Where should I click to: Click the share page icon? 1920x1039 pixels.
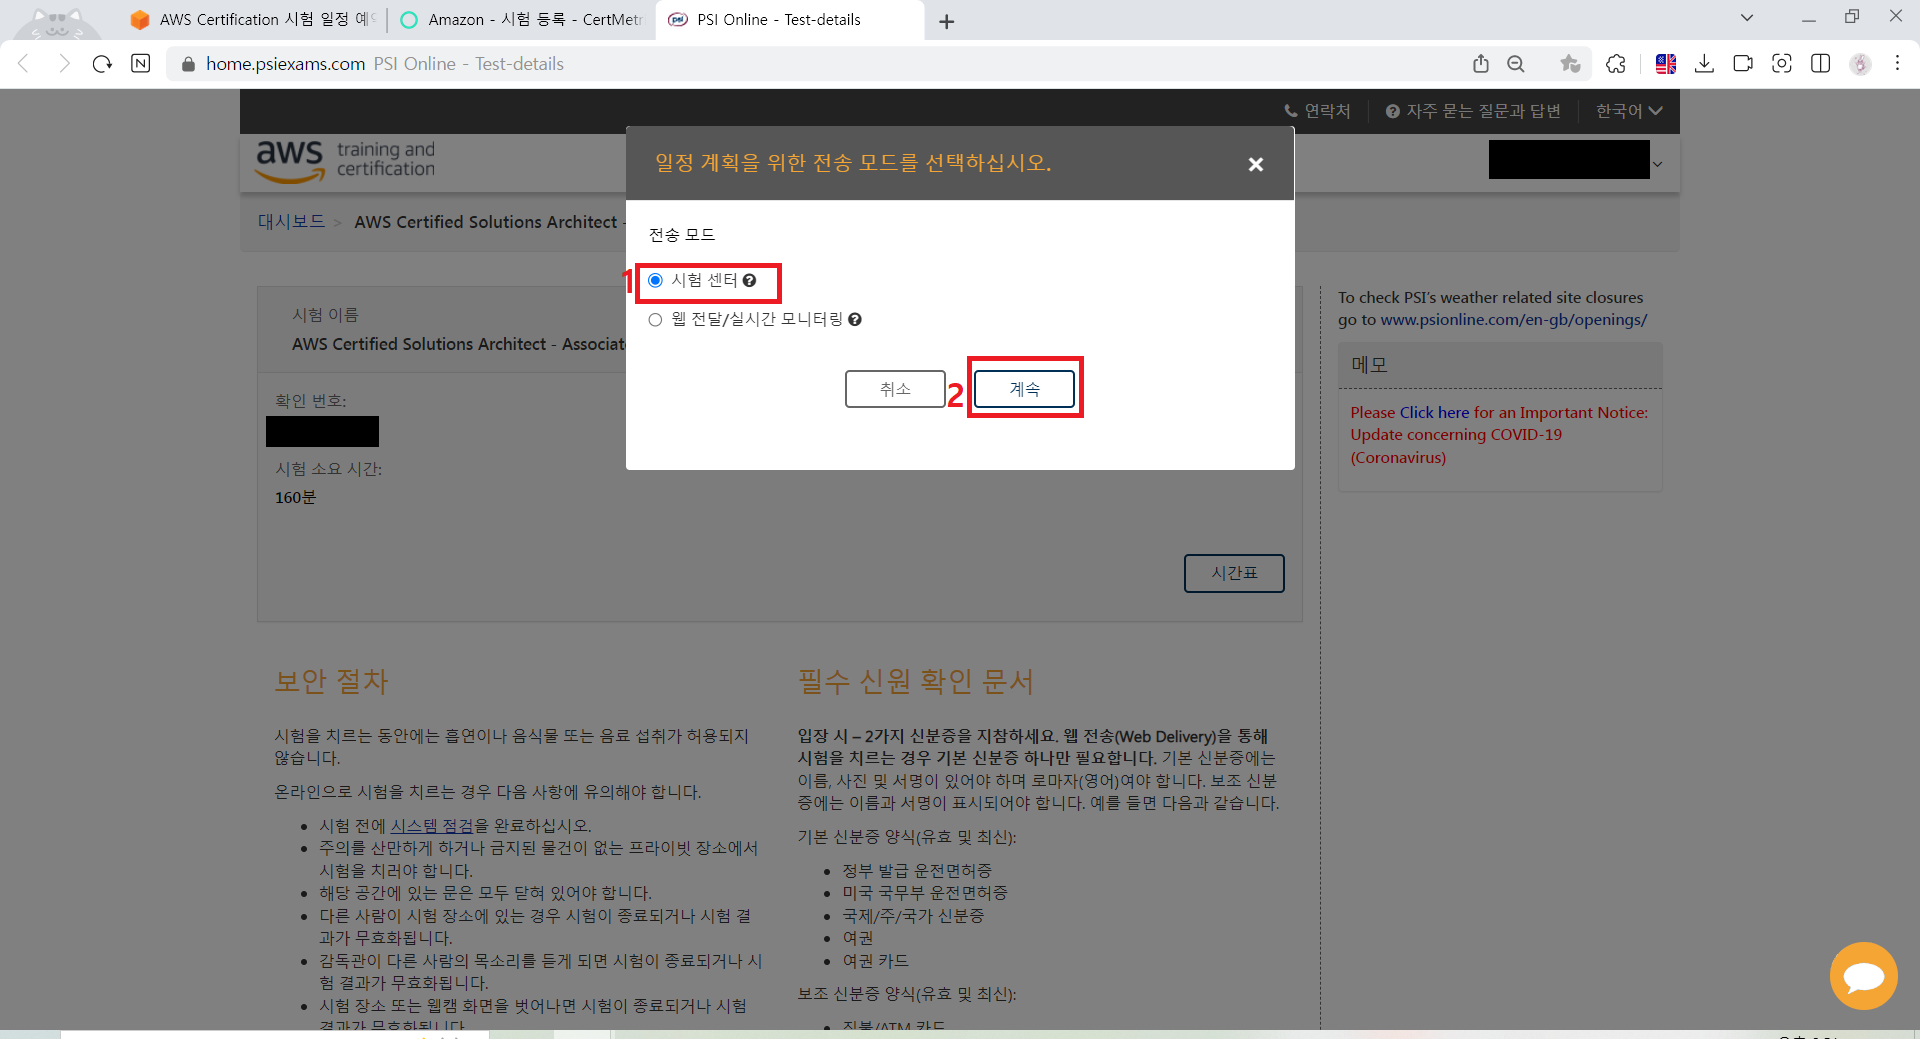pos(1481,64)
